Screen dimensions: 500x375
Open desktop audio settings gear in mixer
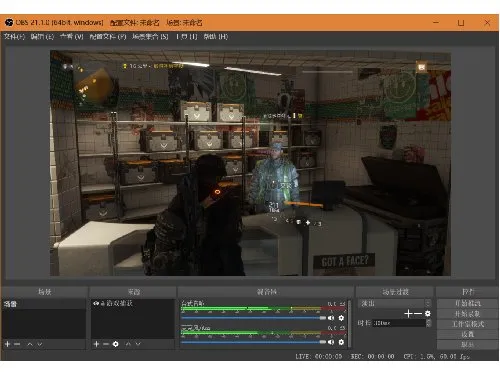click(341, 318)
